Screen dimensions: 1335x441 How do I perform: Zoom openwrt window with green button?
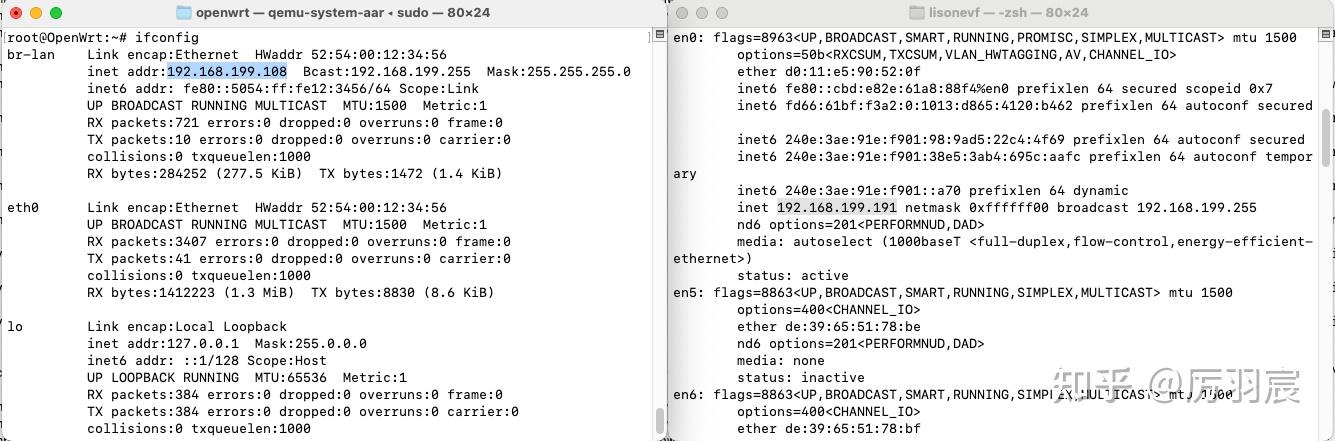[55, 13]
